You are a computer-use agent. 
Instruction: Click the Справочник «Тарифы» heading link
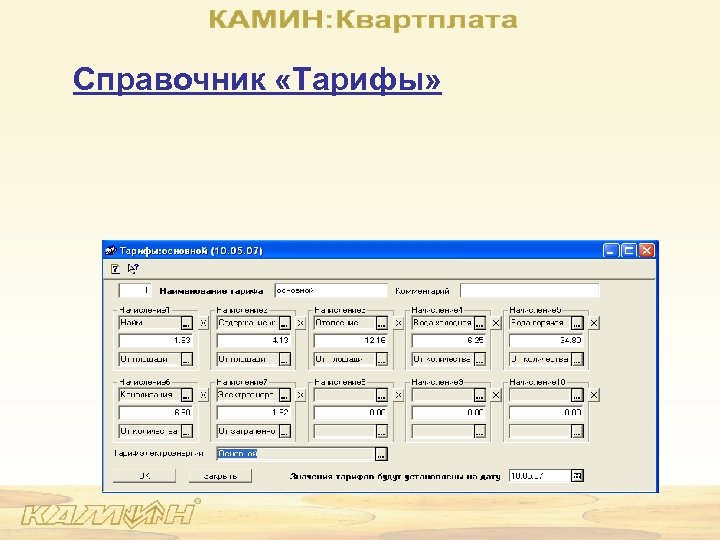(x=257, y=80)
